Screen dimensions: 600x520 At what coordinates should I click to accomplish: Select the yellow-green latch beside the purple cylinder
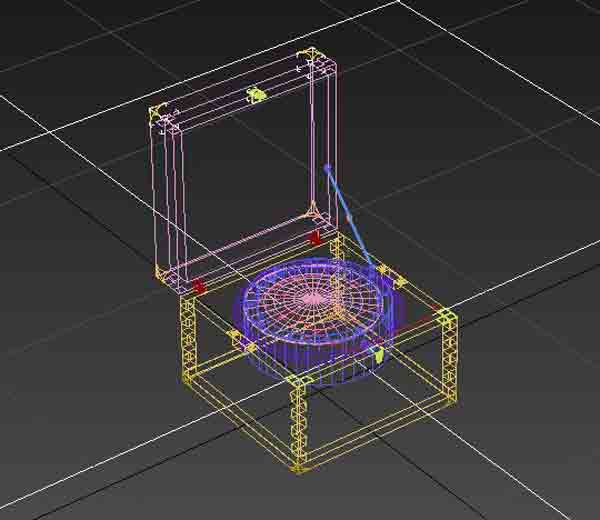point(378,354)
